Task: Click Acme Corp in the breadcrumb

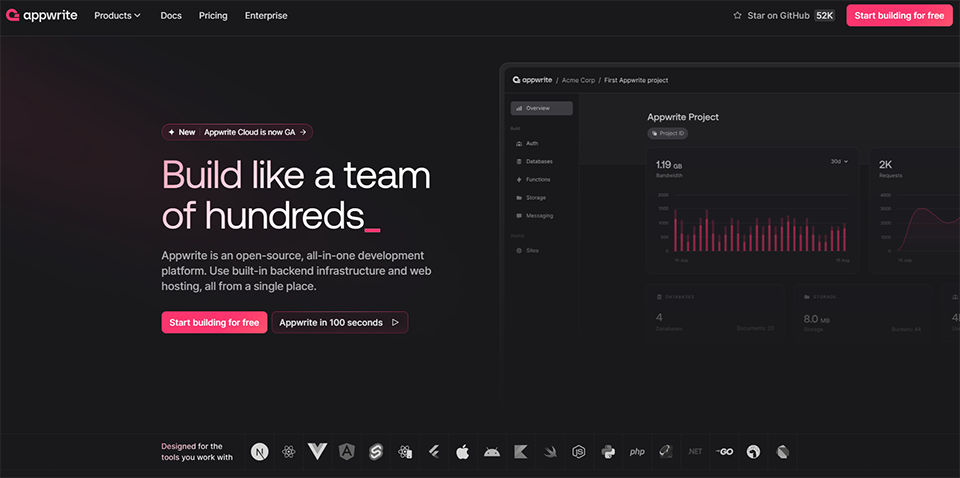Action: pos(578,80)
